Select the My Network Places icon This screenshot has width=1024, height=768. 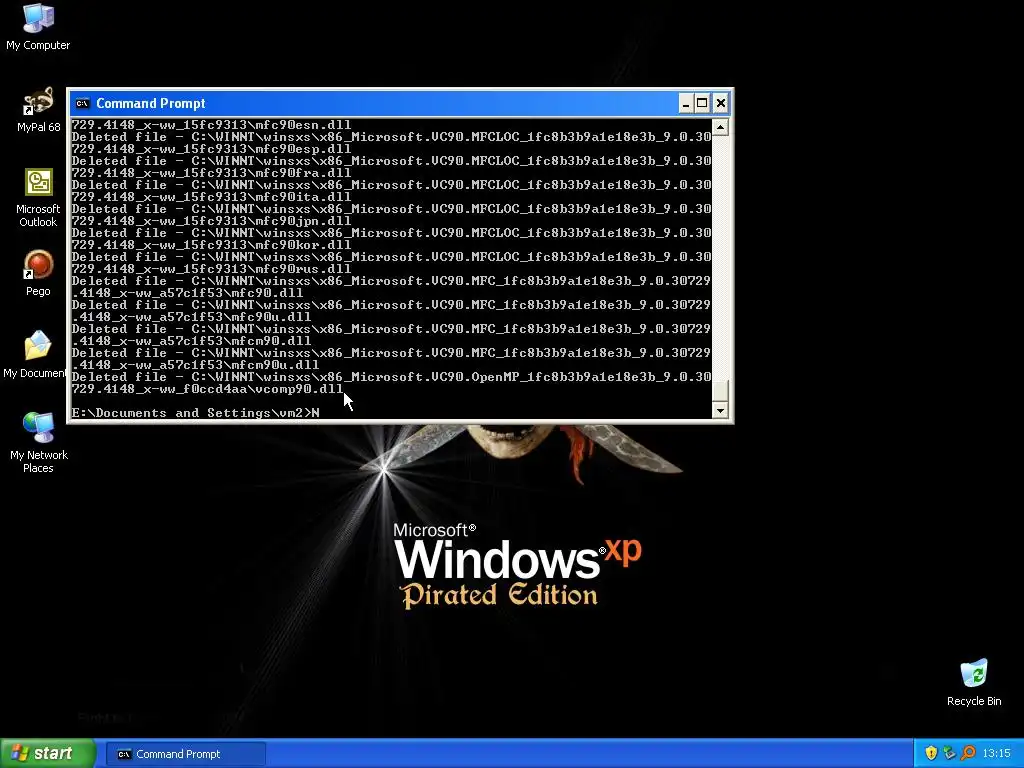38,442
